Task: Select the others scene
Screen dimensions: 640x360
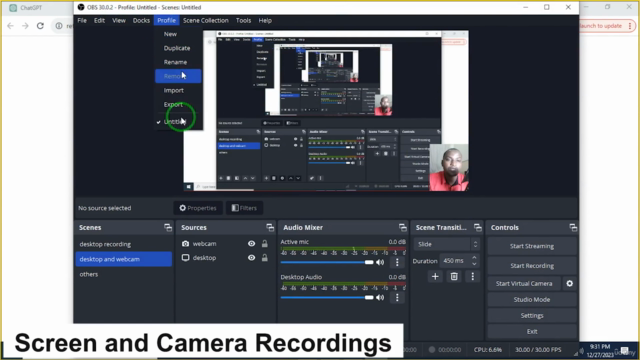Action: click(x=124, y=274)
